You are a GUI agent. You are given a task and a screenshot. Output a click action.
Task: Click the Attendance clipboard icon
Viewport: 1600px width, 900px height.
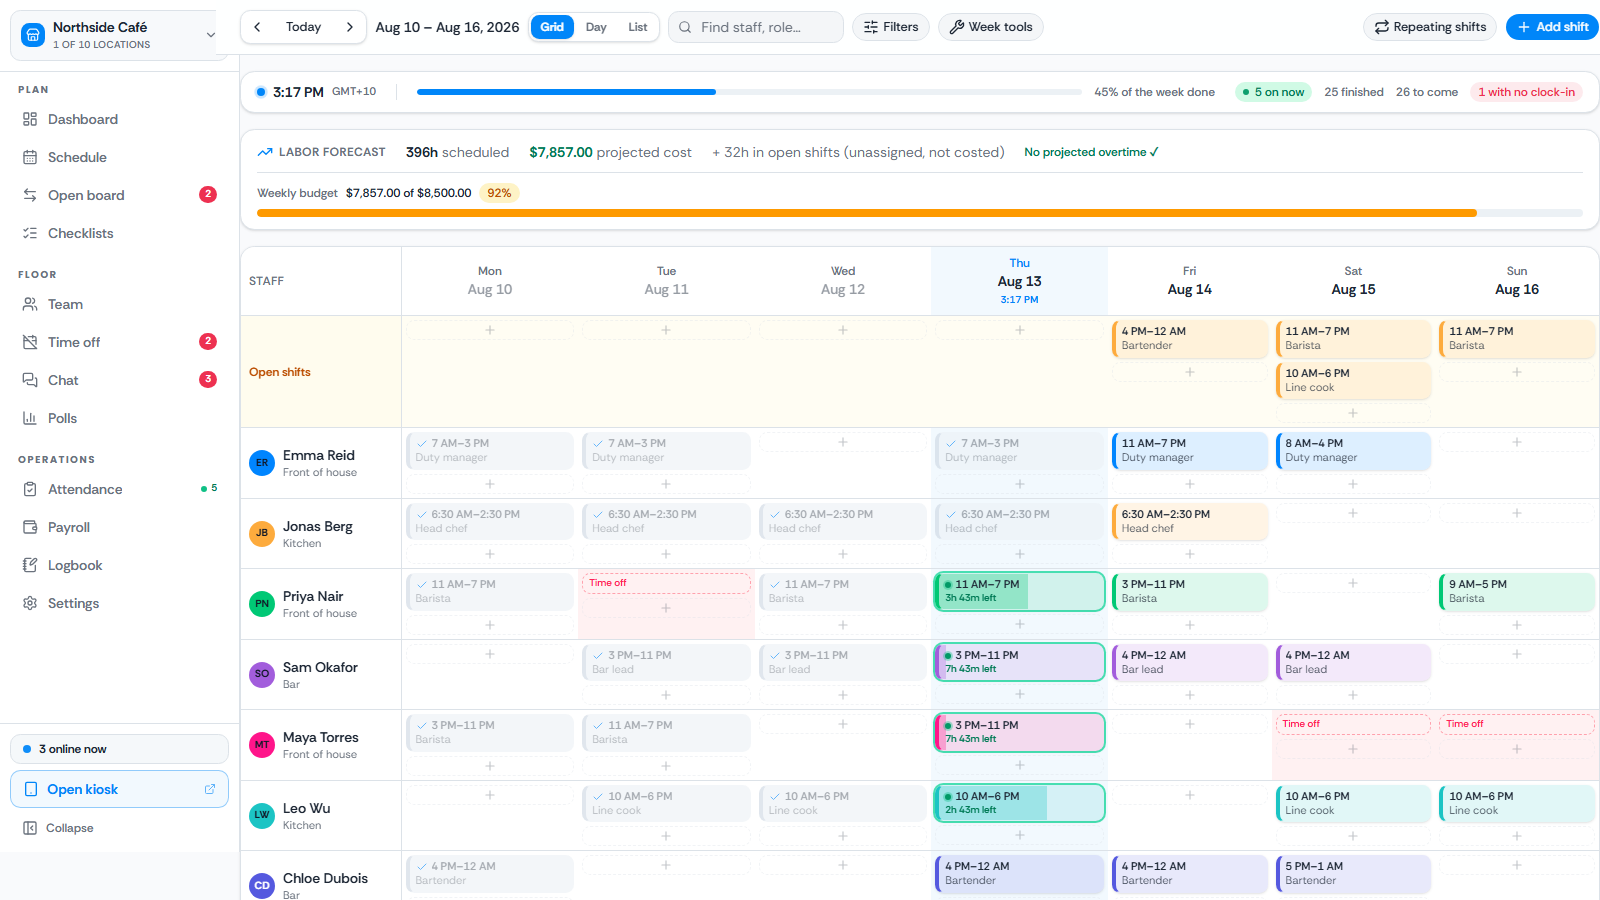30,489
